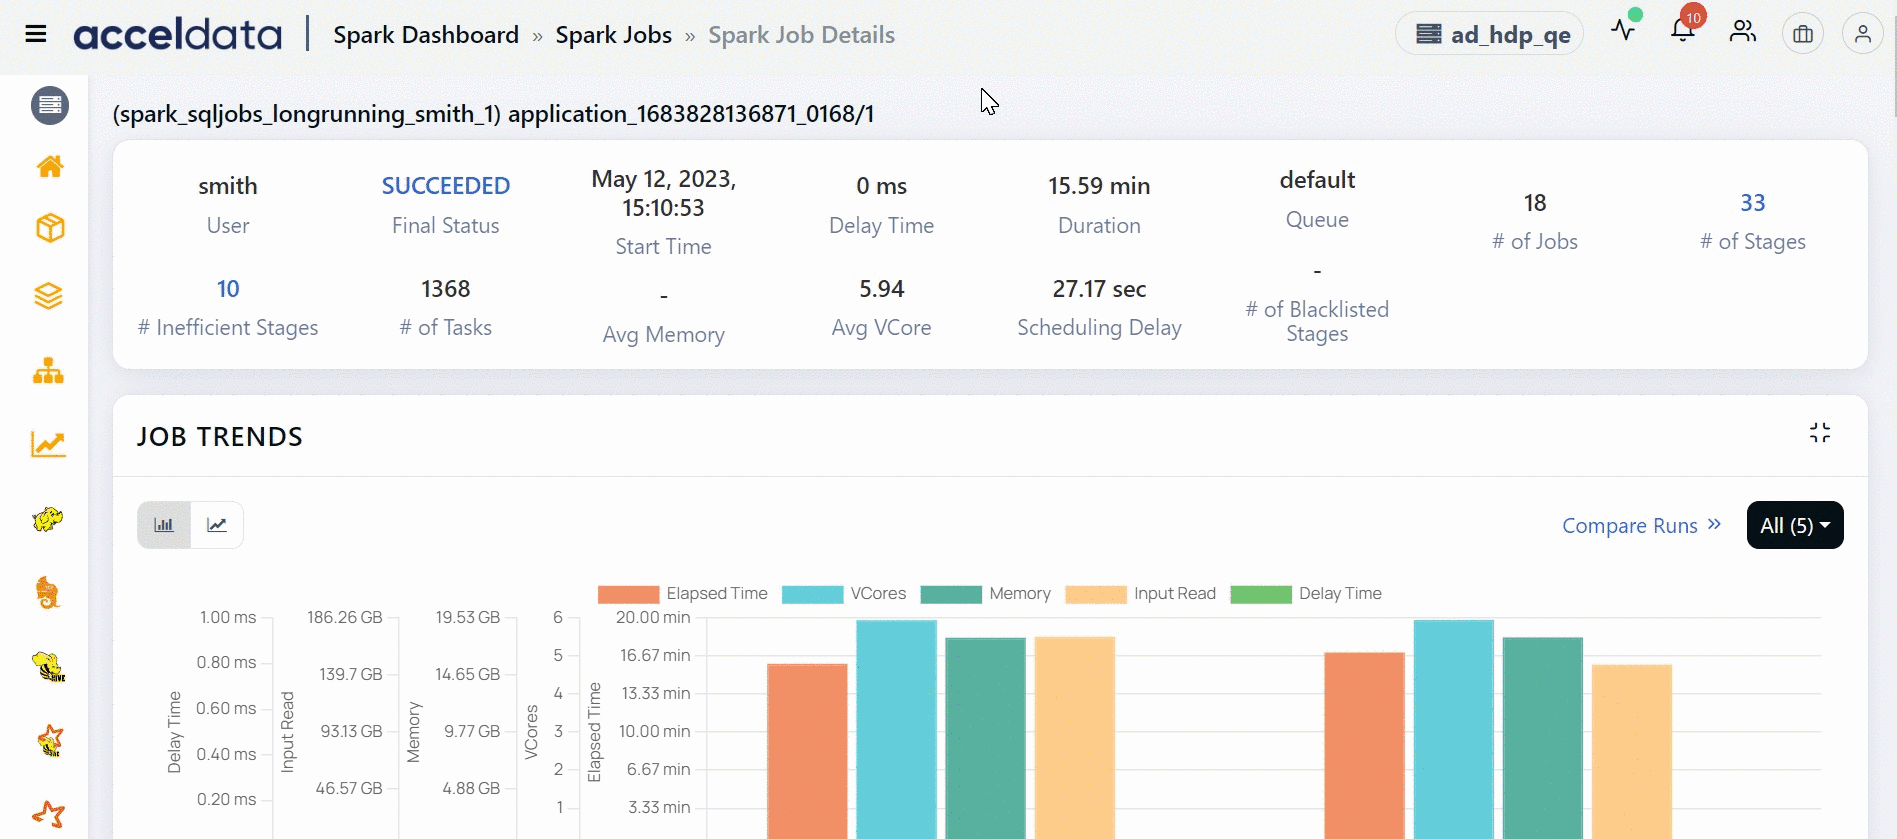Click the Home icon in sidebar
The image size is (1897, 839).
pyautogui.click(x=50, y=166)
